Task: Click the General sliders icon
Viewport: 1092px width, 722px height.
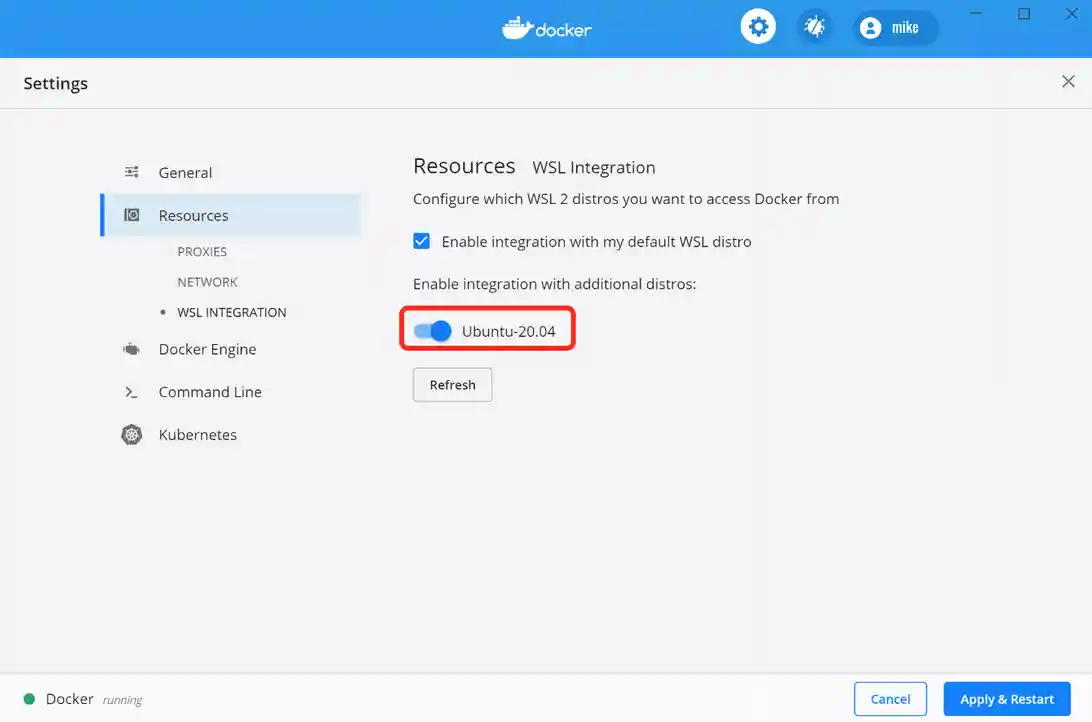Action: coord(132,172)
